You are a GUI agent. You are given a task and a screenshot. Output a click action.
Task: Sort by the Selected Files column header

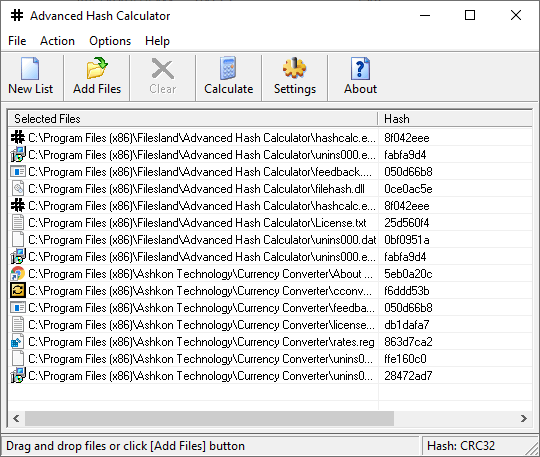click(193, 119)
